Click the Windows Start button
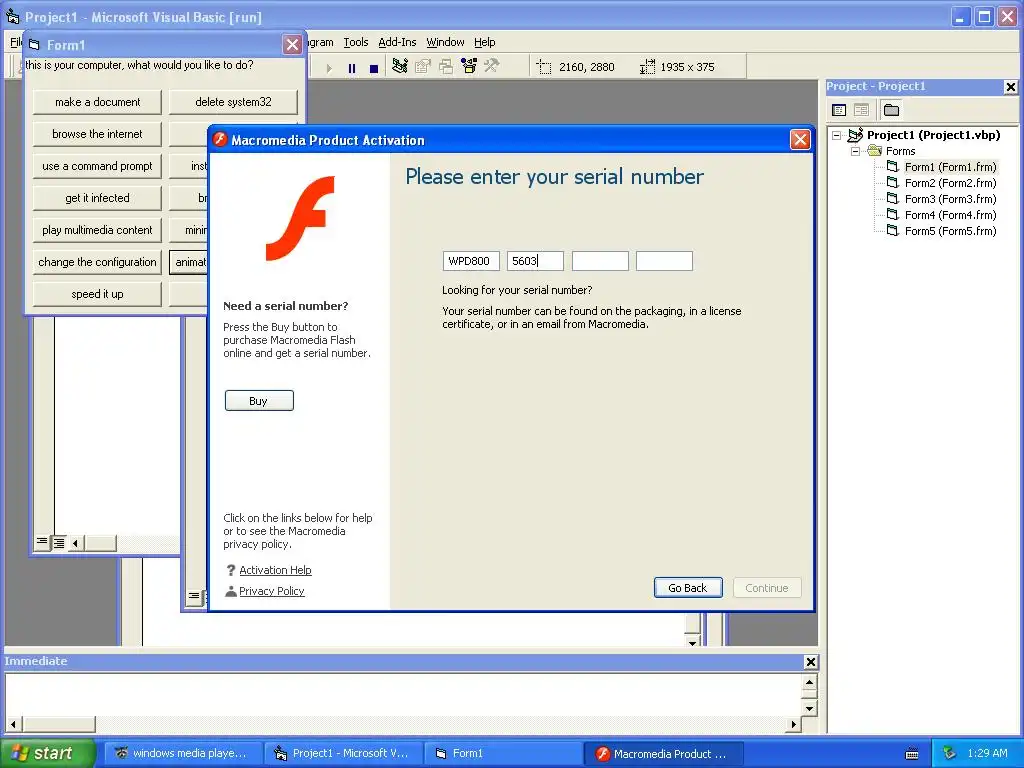1024x768 pixels. (47, 753)
